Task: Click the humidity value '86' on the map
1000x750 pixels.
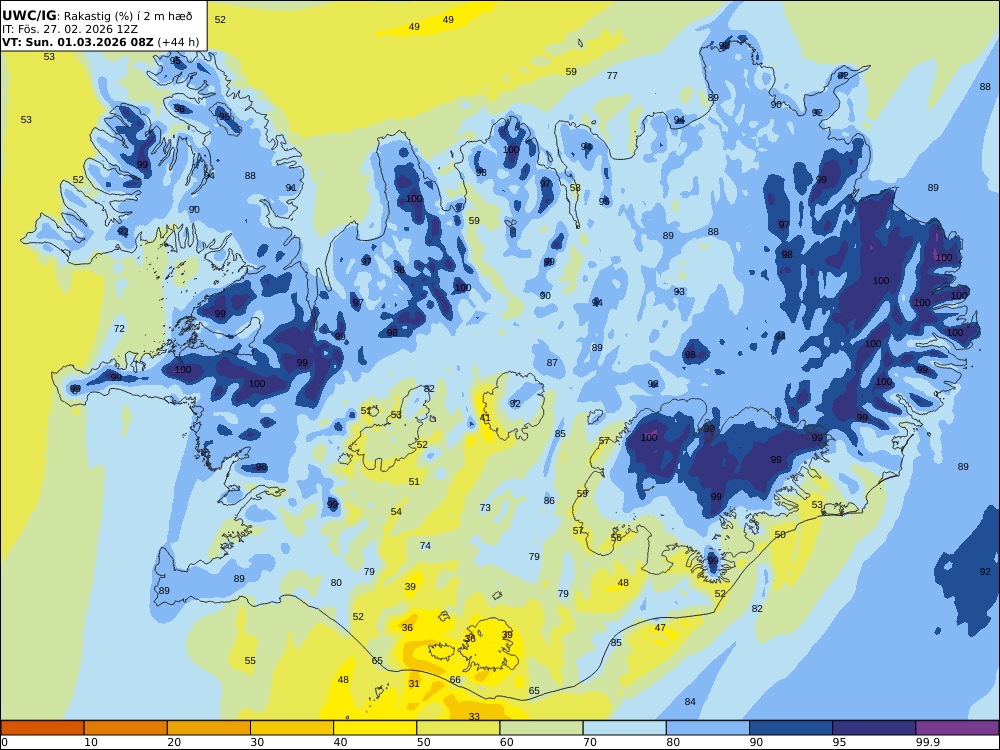Action: (x=549, y=501)
